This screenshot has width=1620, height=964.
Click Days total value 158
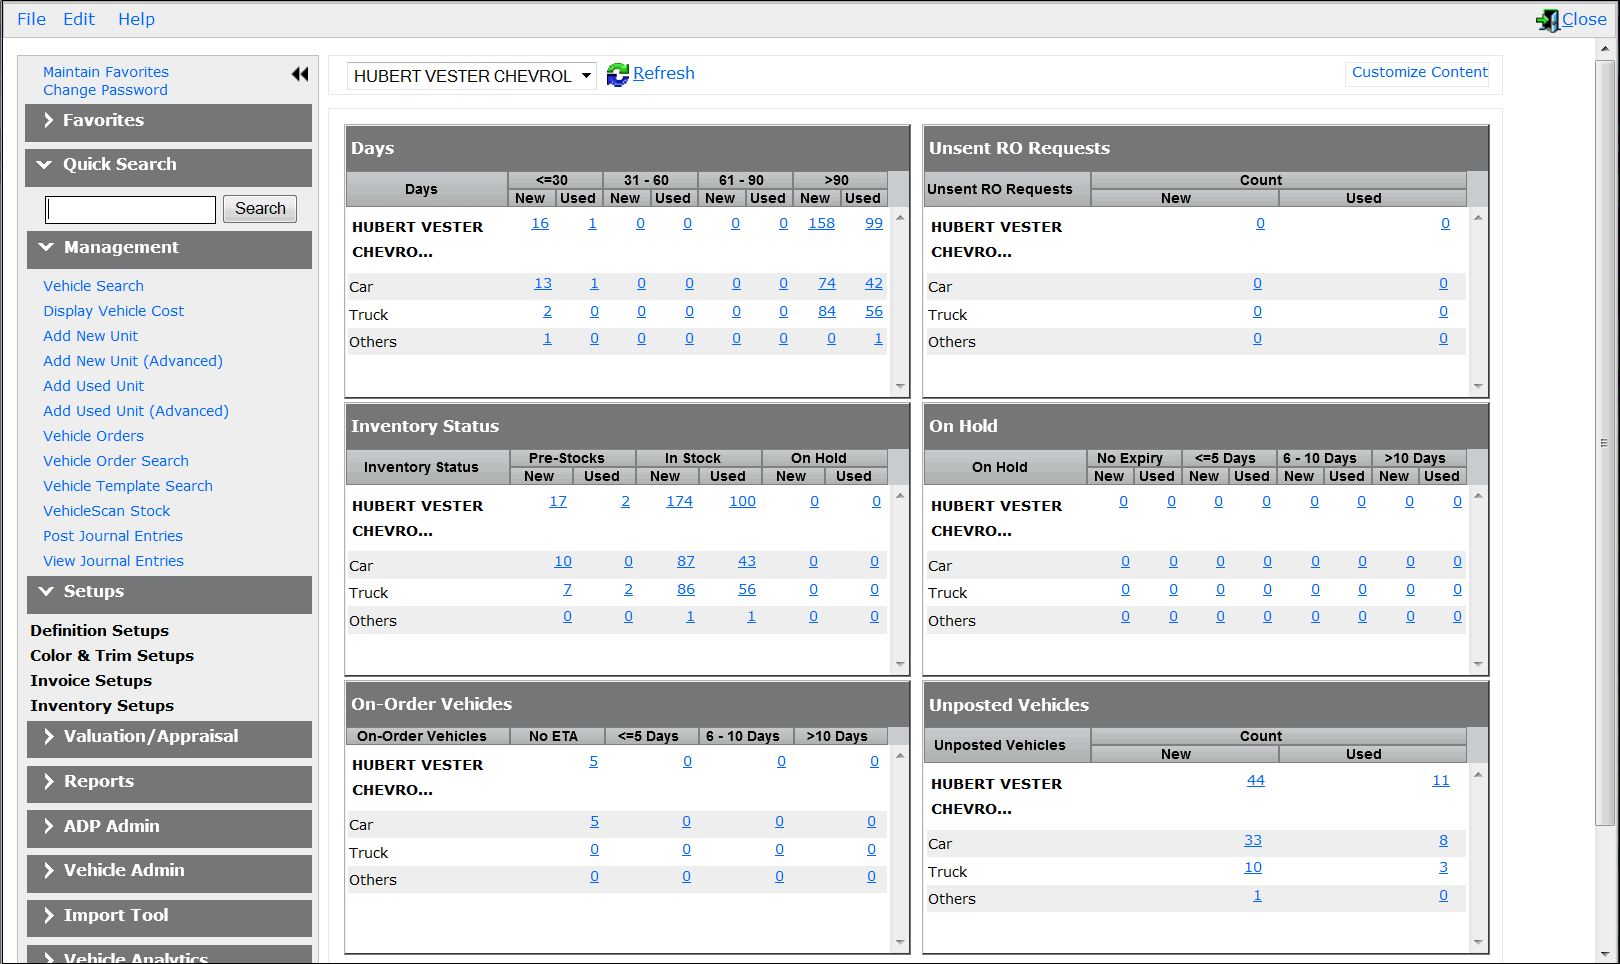[821, 223]
